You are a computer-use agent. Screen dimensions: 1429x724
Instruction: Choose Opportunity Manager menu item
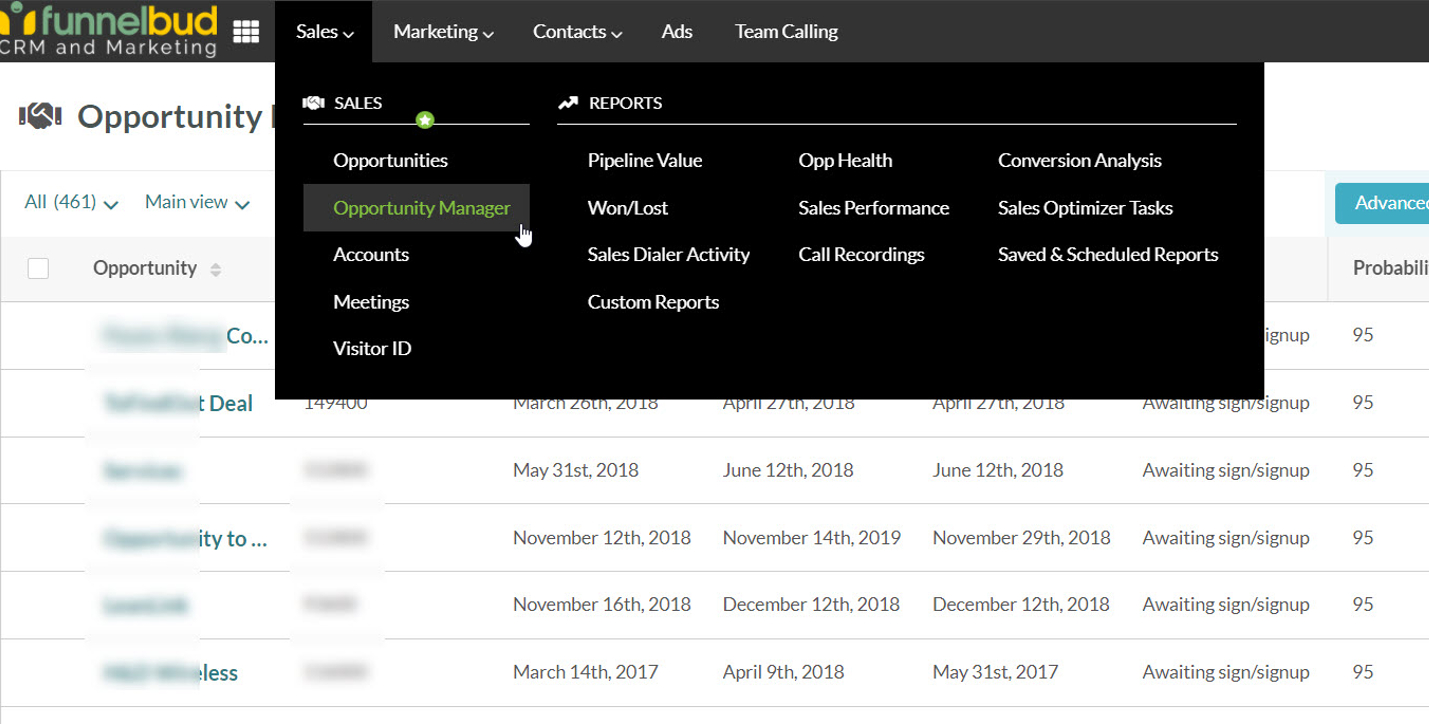click(417, 208)
